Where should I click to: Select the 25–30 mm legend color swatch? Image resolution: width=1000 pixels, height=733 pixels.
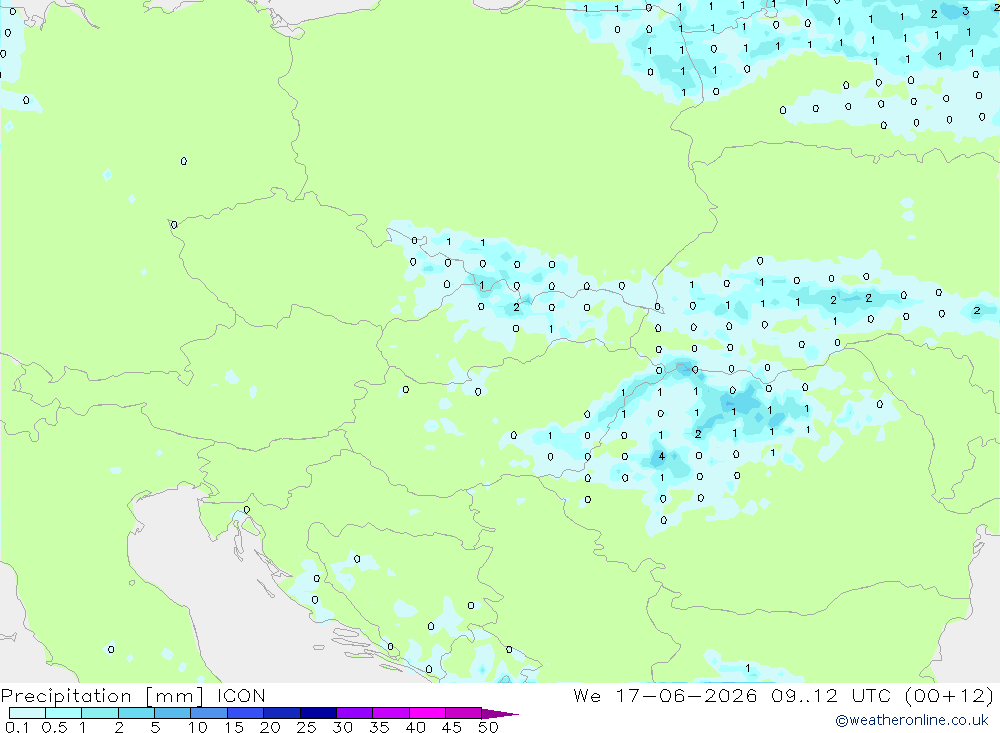point(318,713)
